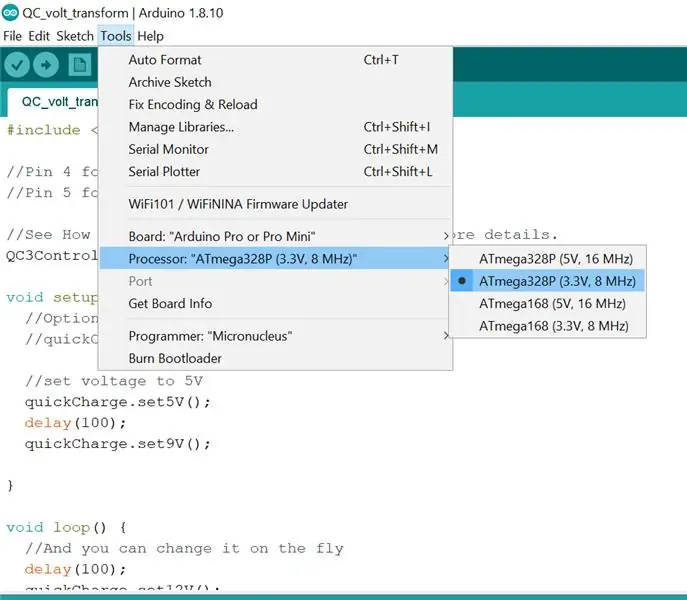Open the Serial Plotter
Image resolution: width=687 pixels, height=600 pixels.
coord(276,171)
